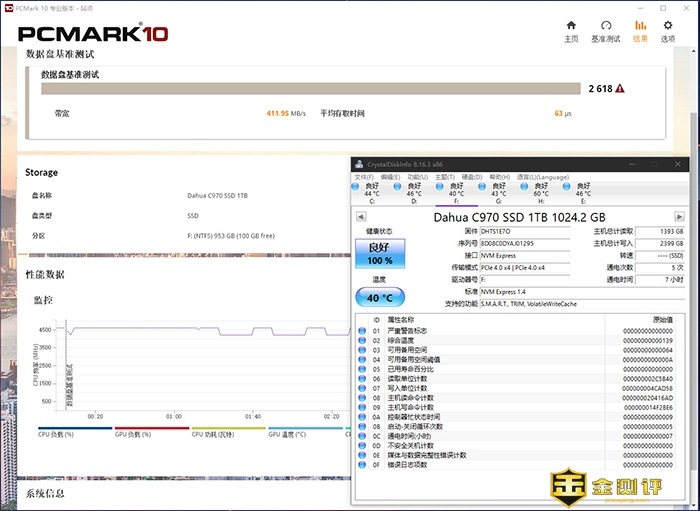
Task: Click health status 良好 100 % button
Action: (380, 253)
